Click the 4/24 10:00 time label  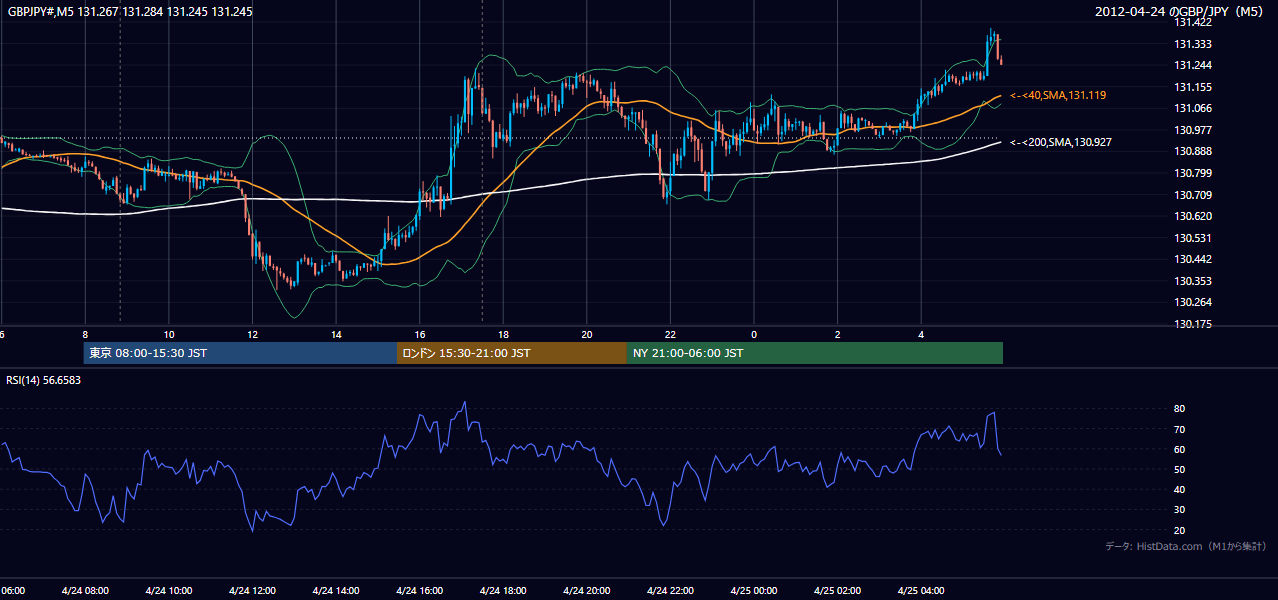168,591
